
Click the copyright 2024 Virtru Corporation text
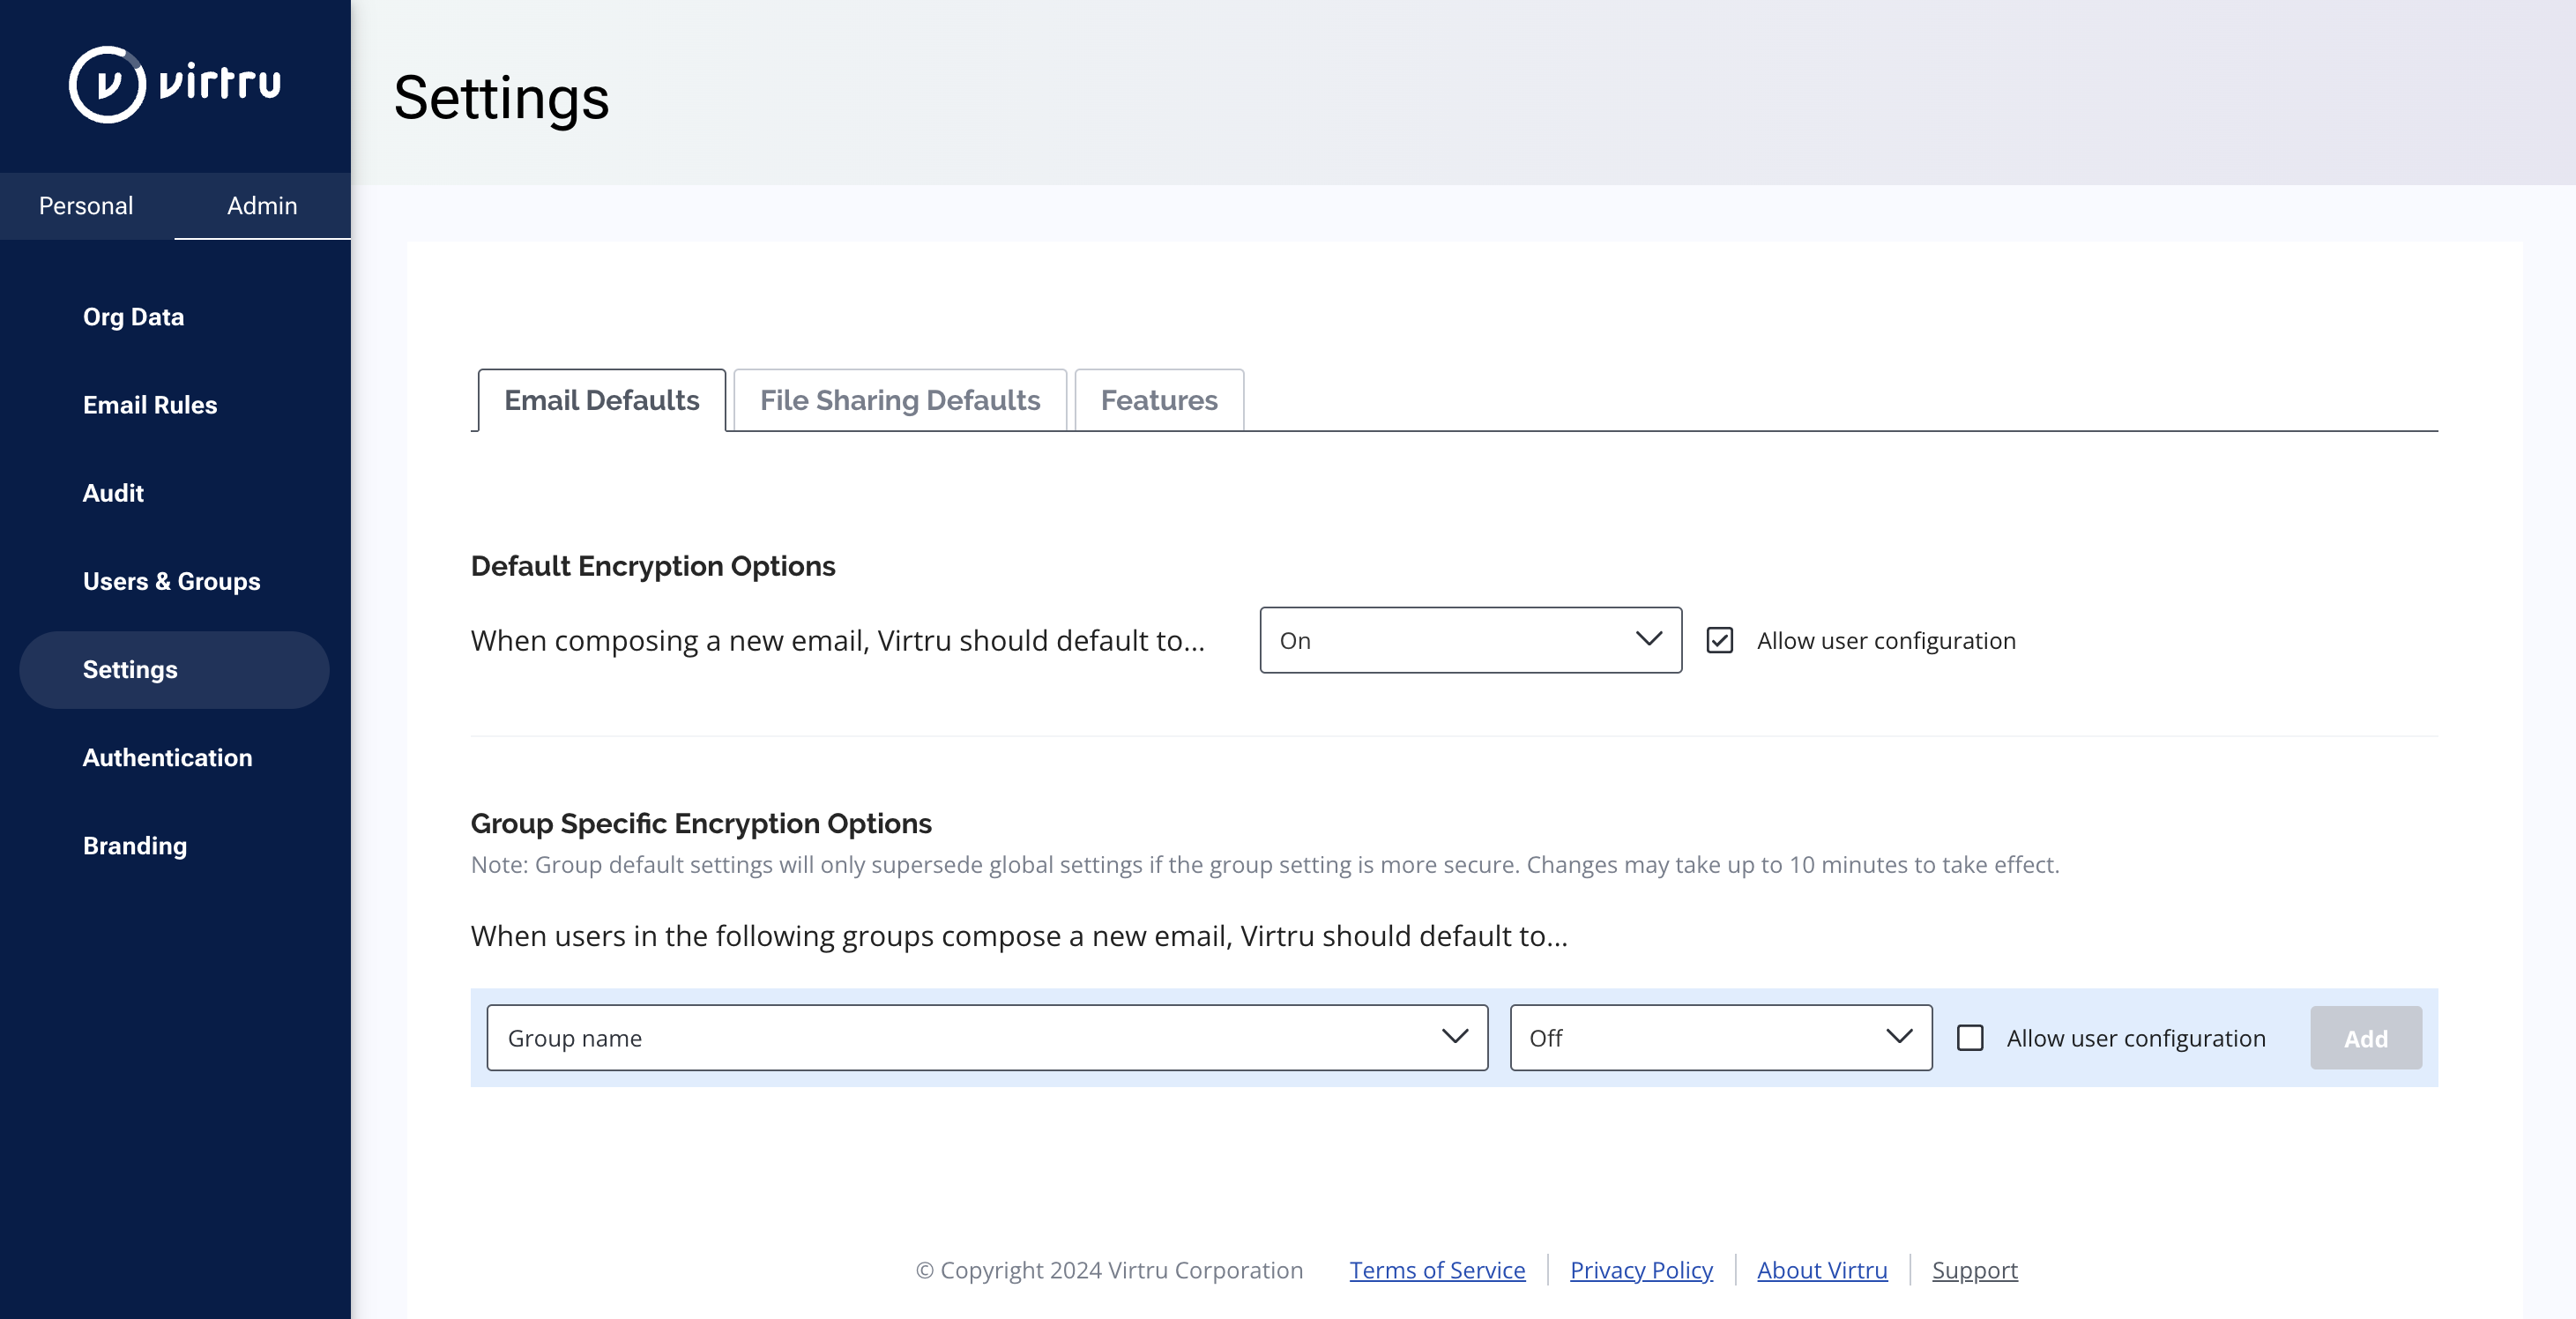(1109, 1270)
